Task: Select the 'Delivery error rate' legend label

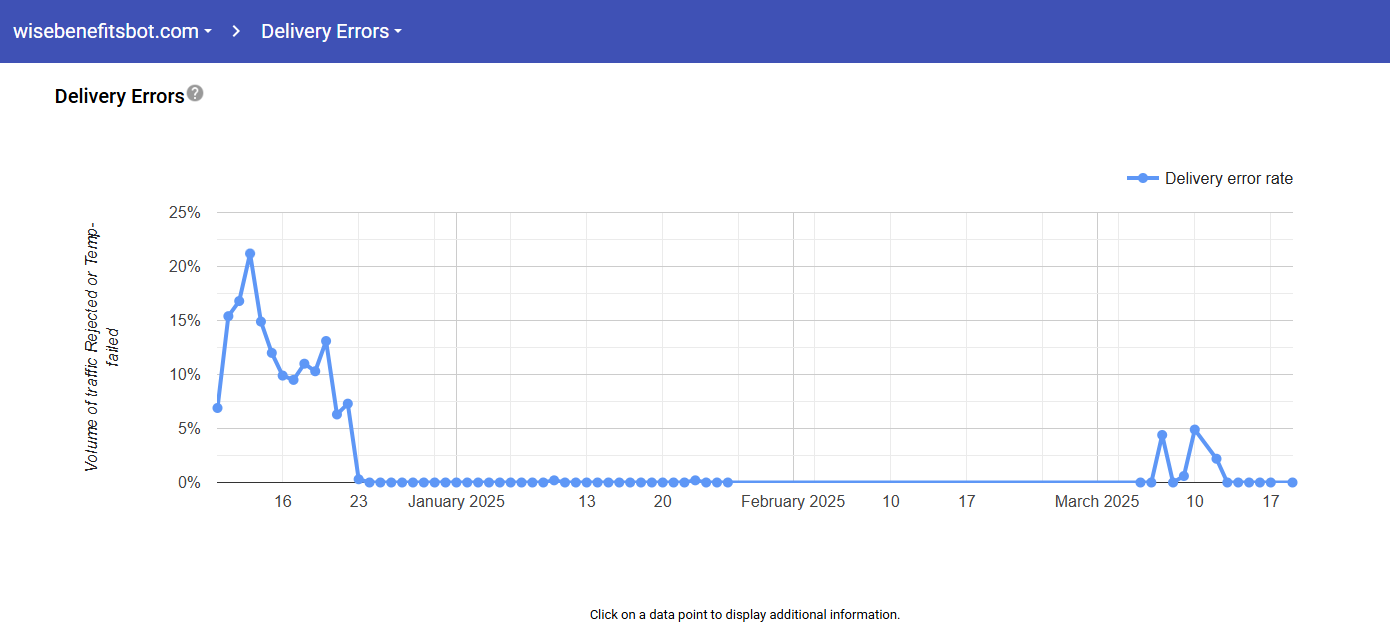Action: coord(1228,179)
